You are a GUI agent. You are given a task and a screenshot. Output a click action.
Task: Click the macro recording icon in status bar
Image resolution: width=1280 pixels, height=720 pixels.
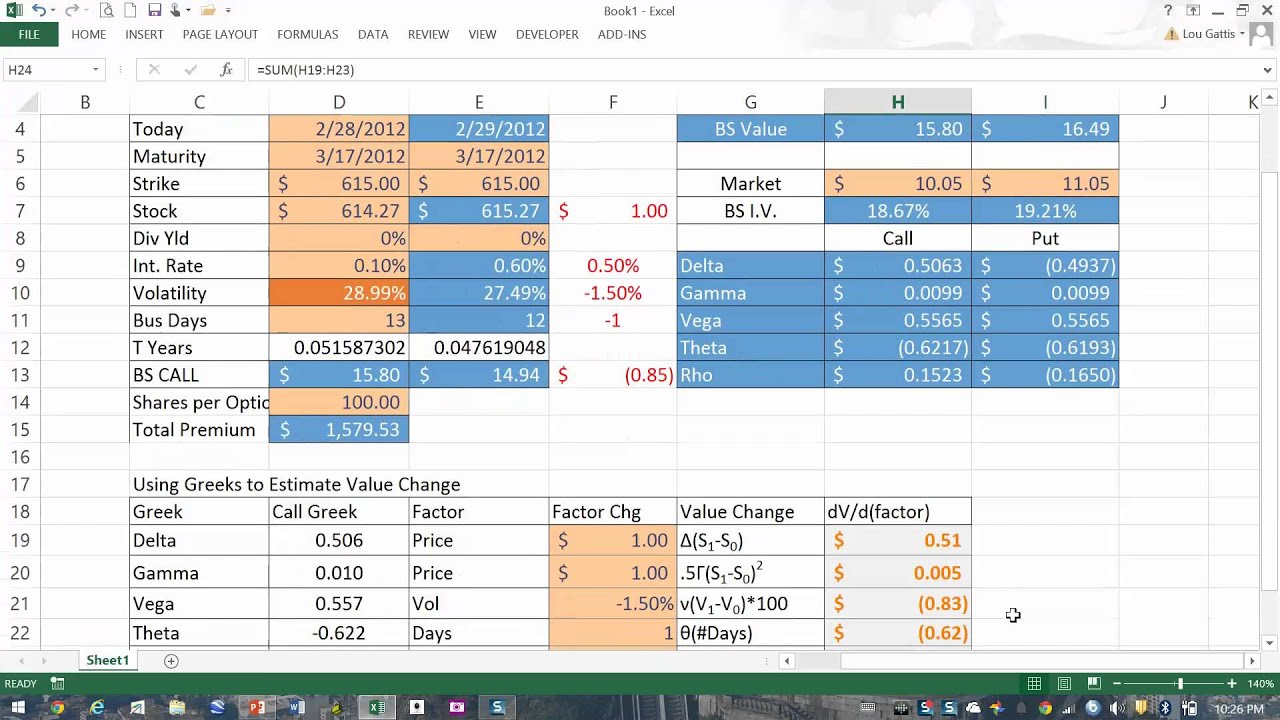point(57,684)
